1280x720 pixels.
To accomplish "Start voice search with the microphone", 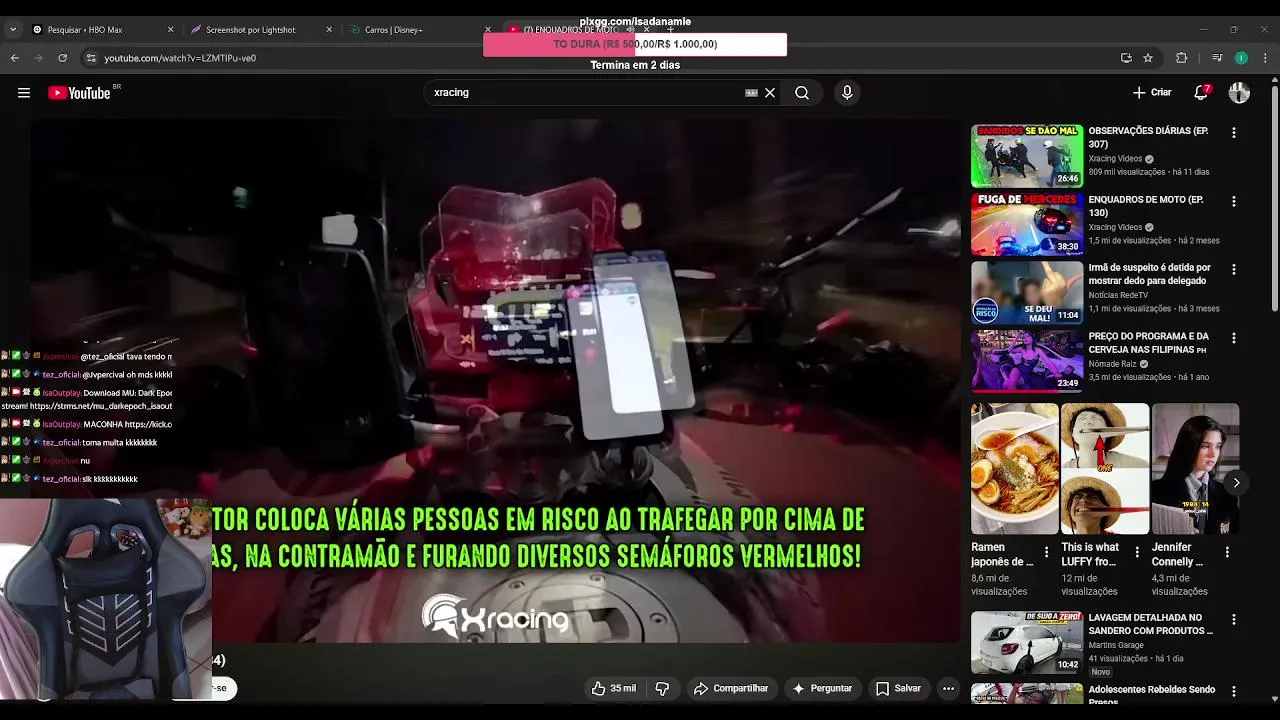I will click(x=847, y=93).
